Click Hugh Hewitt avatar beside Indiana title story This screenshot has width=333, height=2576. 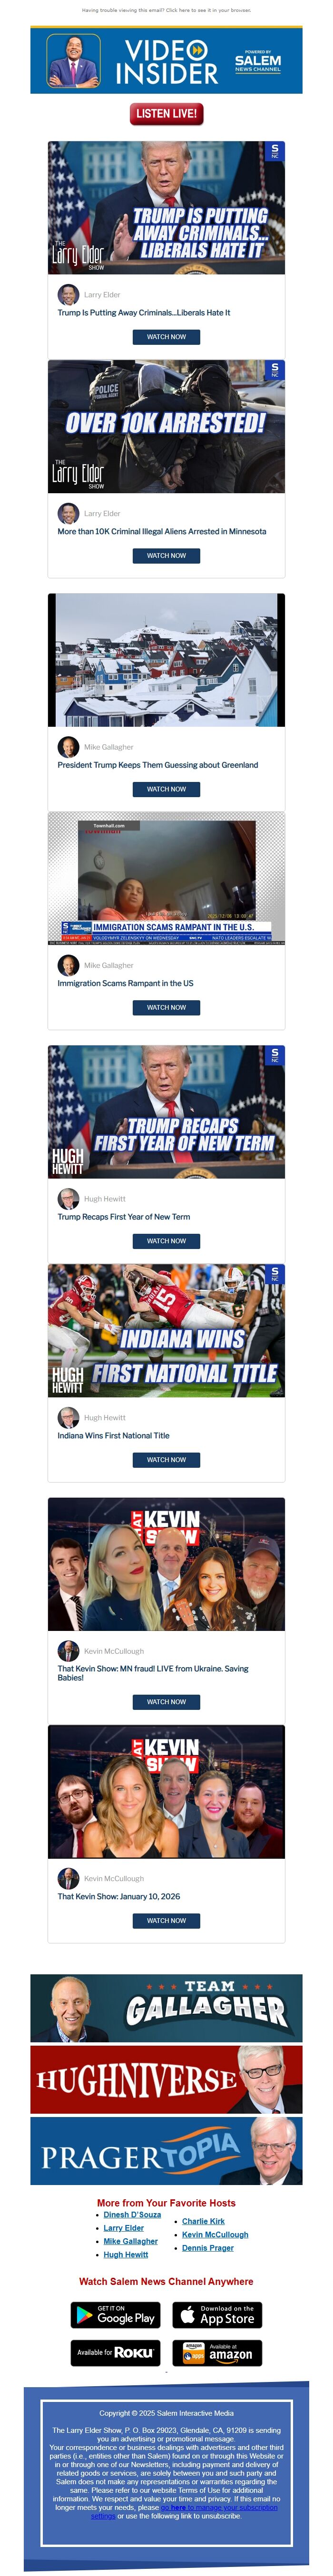pyautogui.click(x=68, y=1417)
